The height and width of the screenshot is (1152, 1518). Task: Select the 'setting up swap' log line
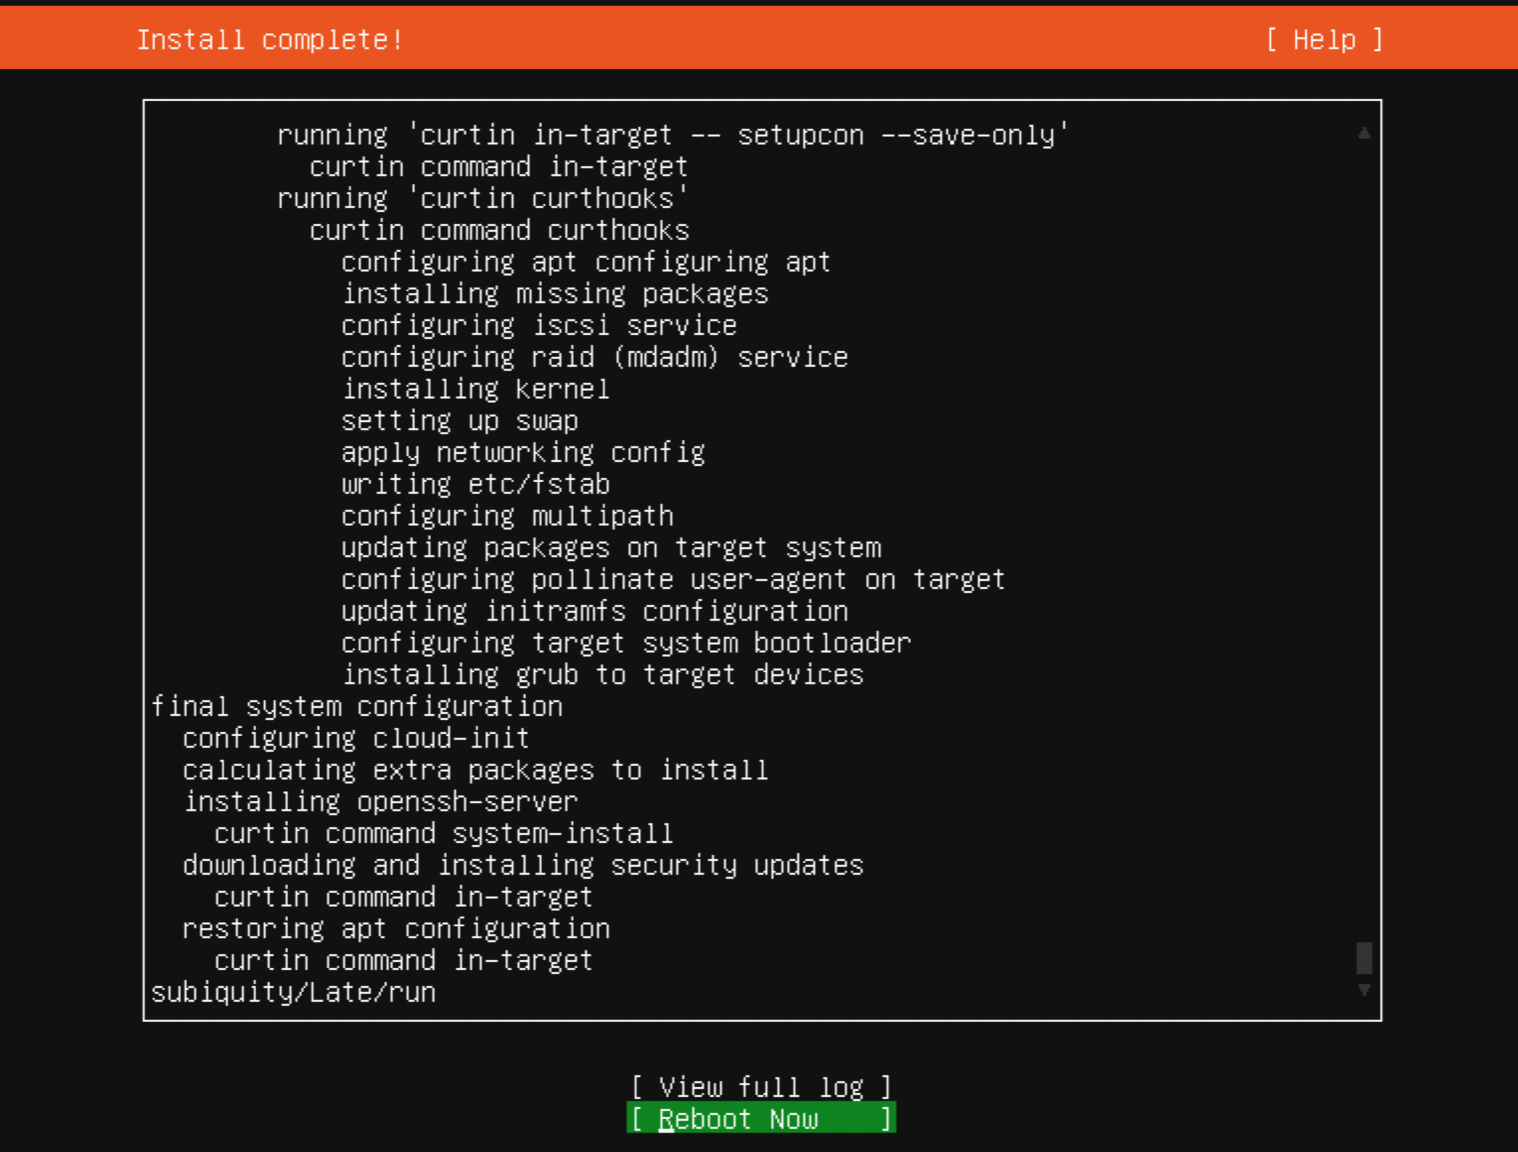pos(460,421)
